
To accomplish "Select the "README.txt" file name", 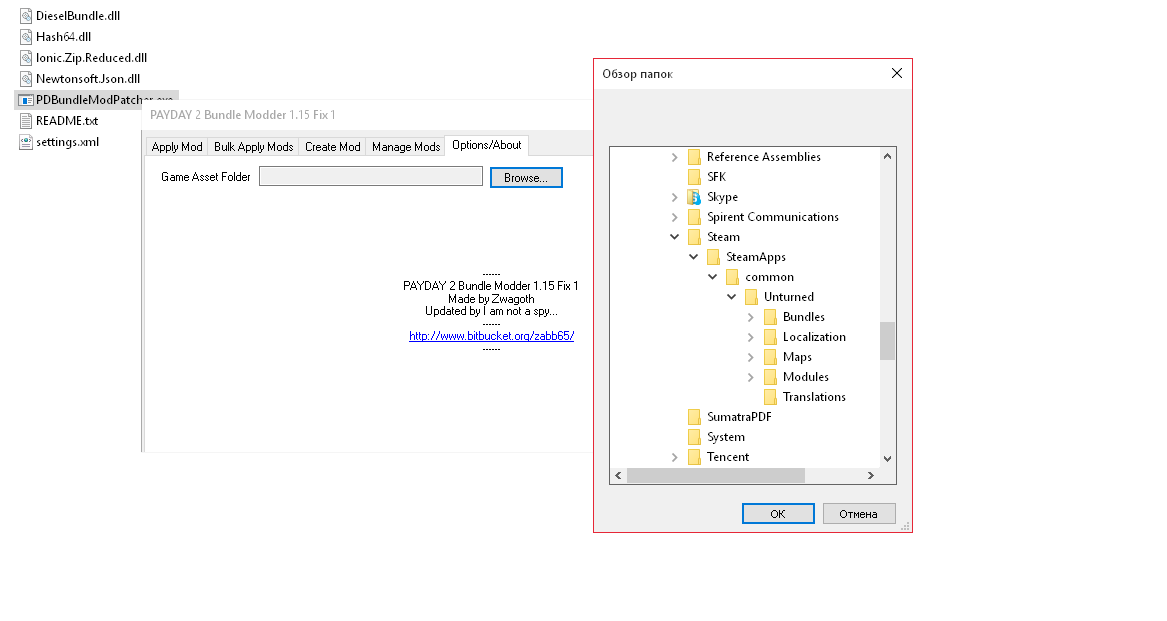I will point(67,121).
